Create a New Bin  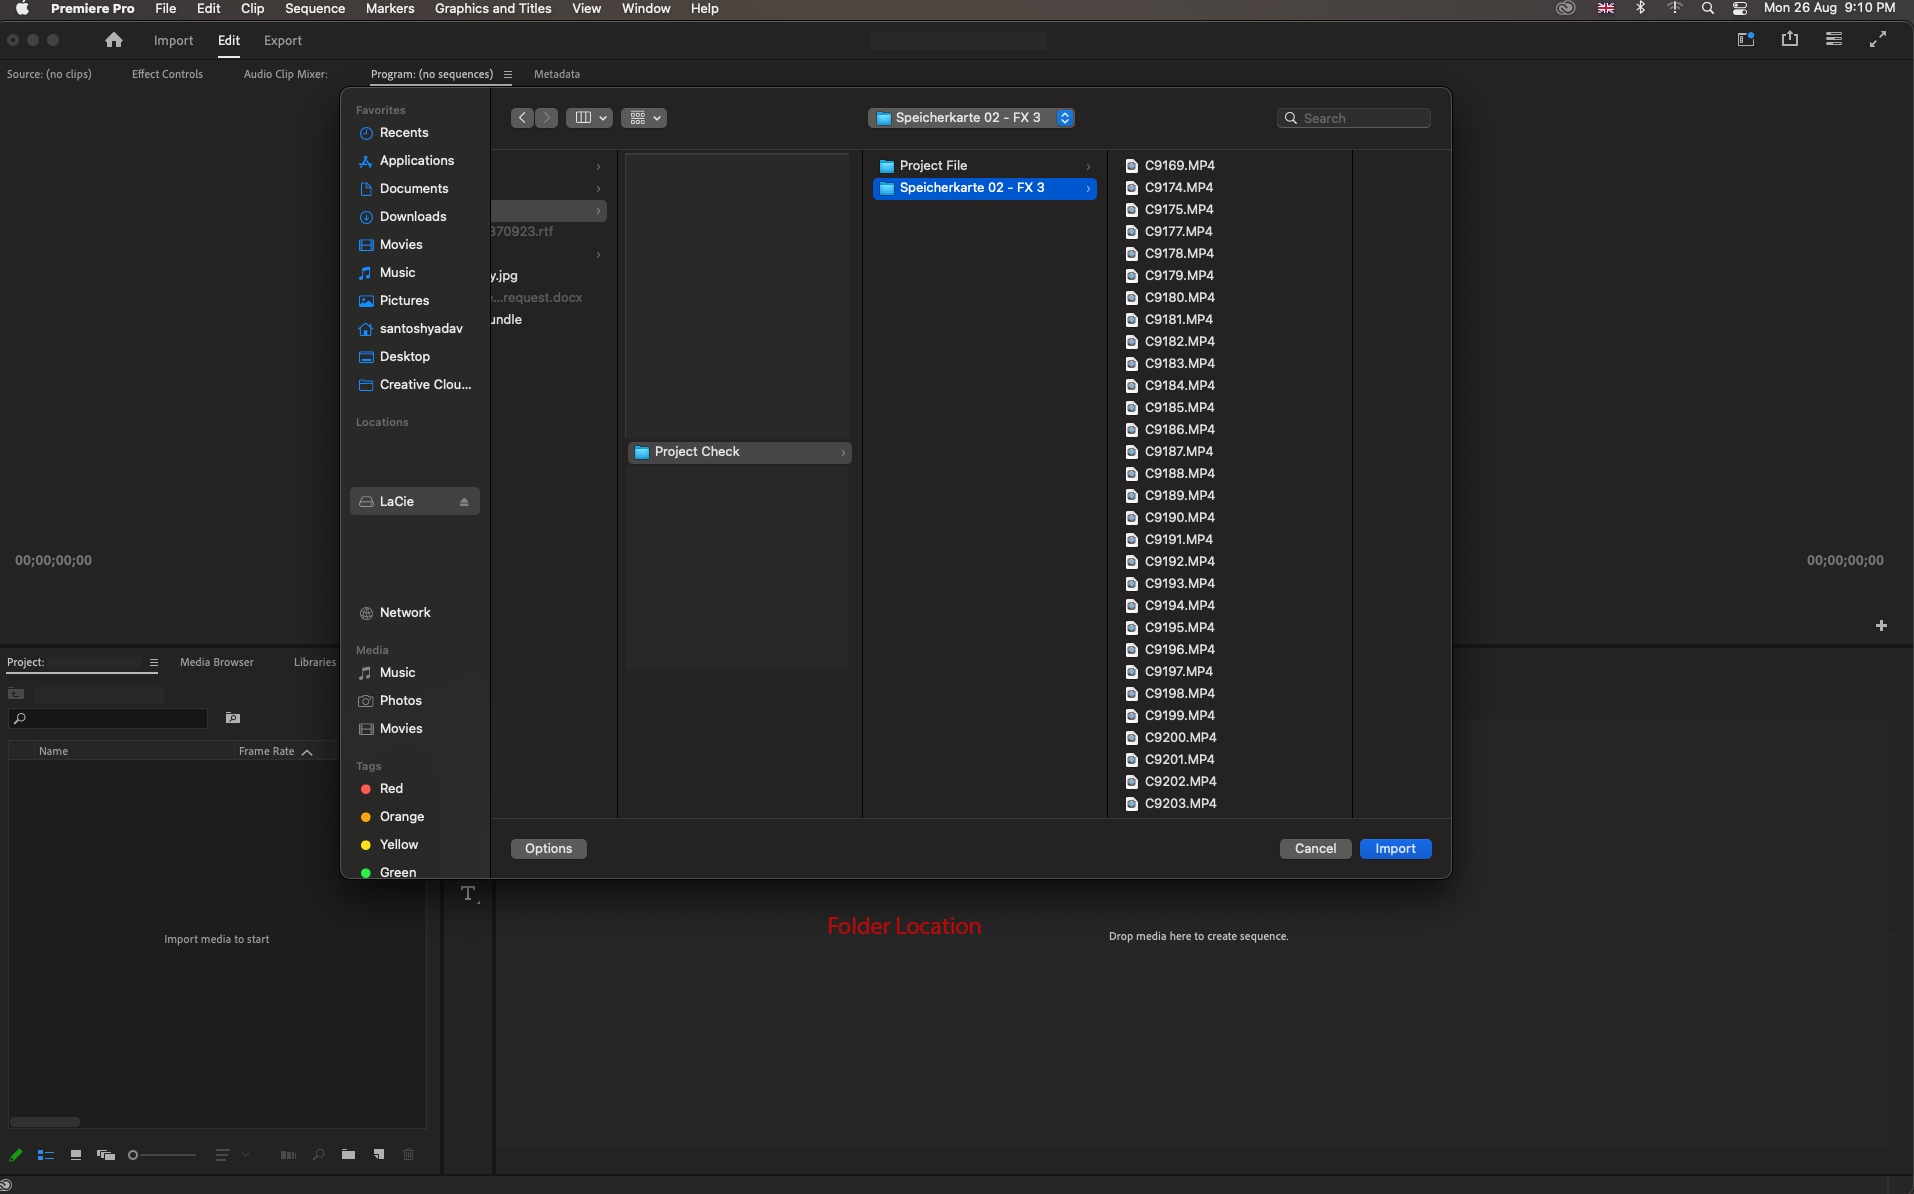pos(348,1154)
